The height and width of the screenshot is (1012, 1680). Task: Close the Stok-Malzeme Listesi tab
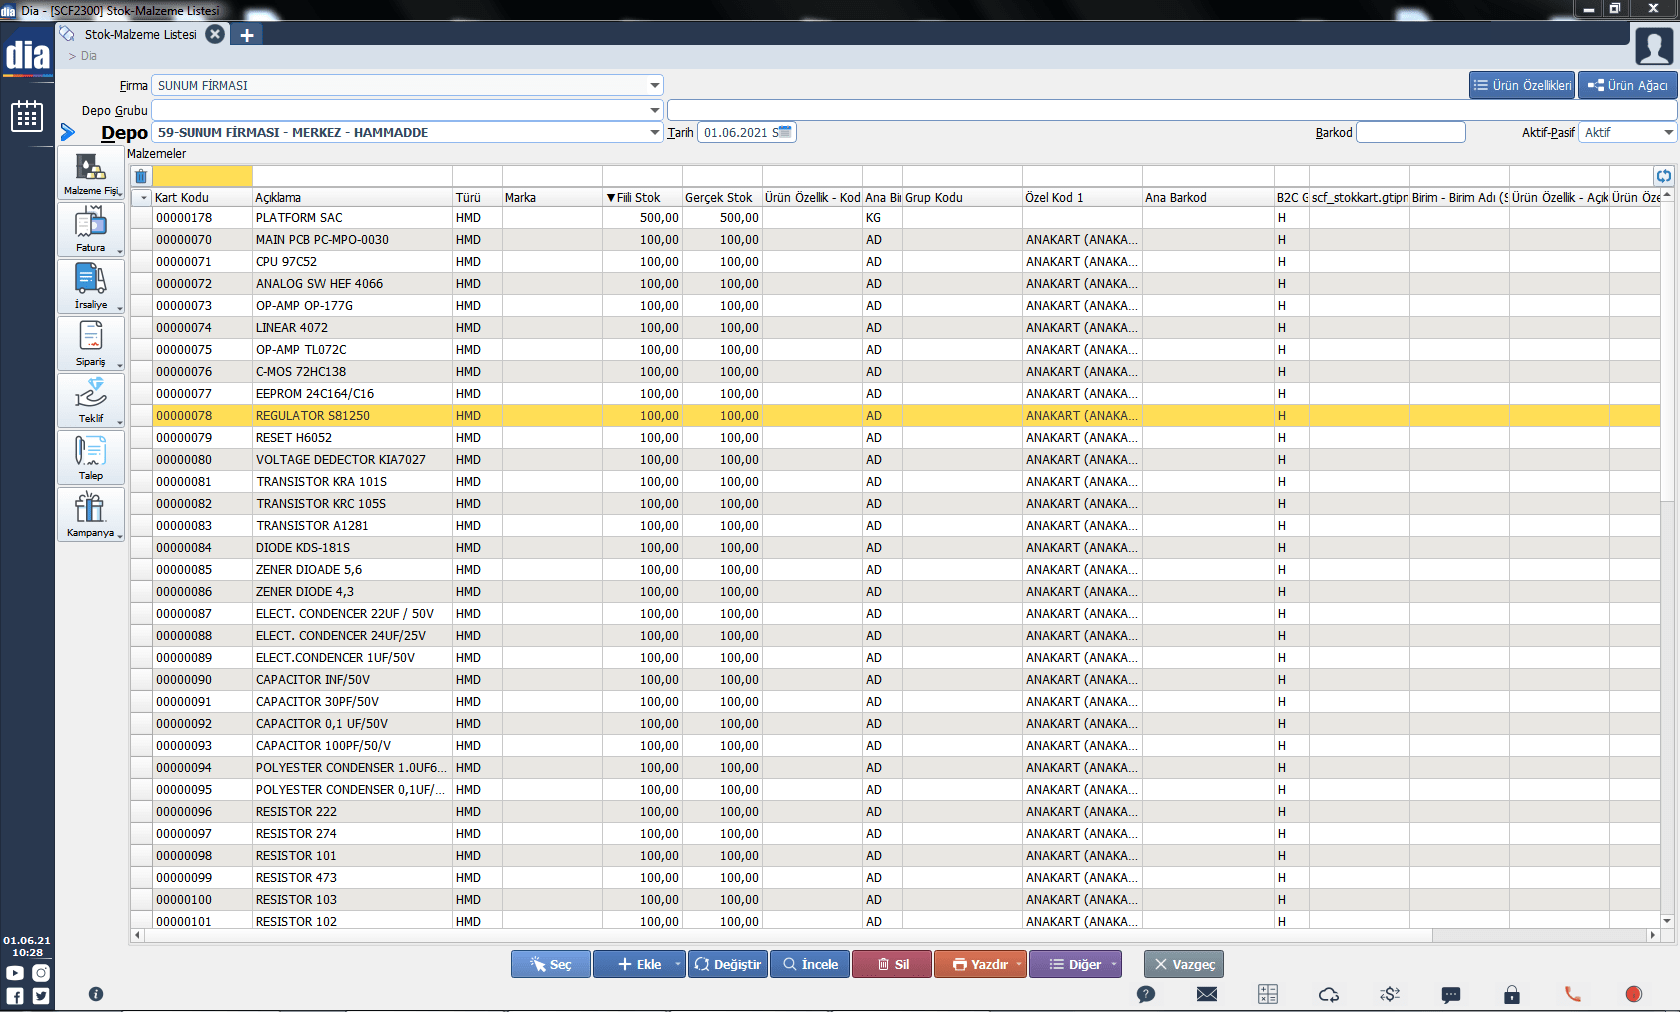(215, 34)
